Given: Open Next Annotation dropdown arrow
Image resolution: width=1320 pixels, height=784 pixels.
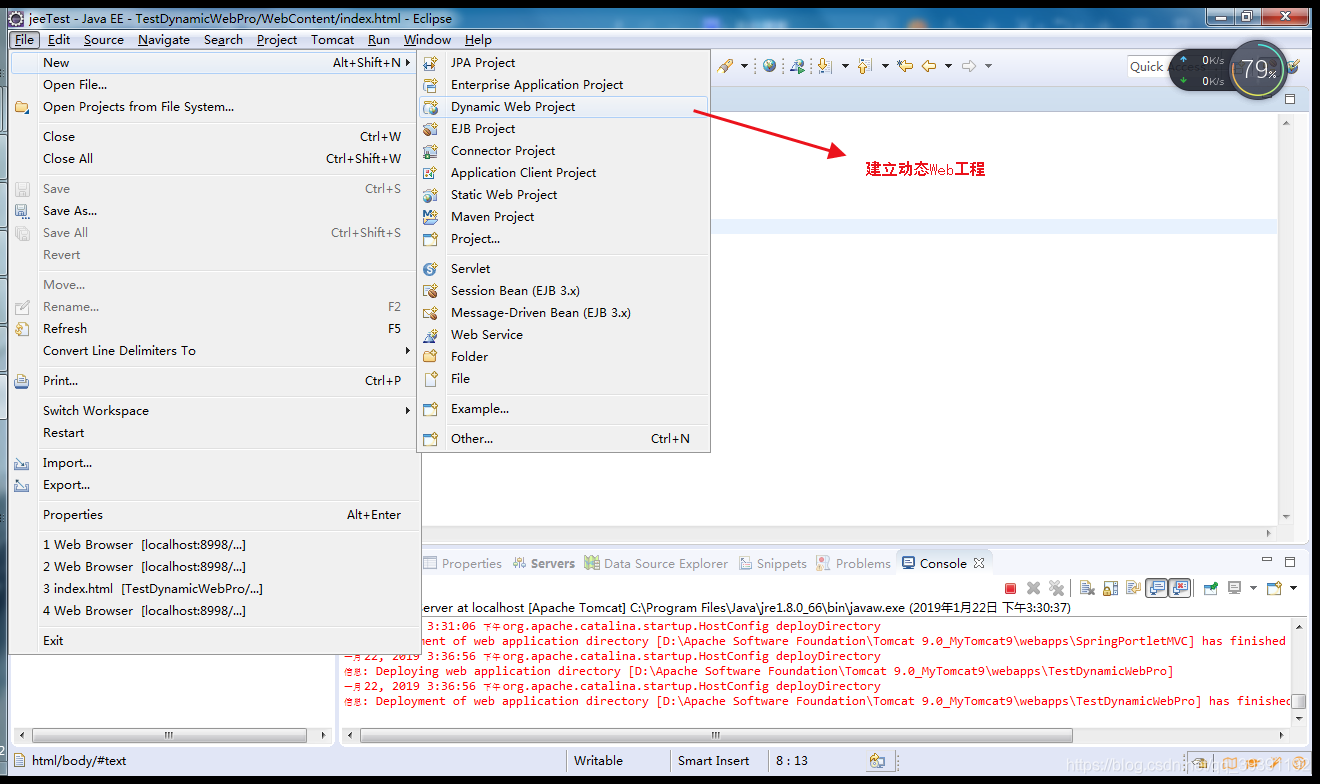Looking at the screenshot, I should (845, 66).
